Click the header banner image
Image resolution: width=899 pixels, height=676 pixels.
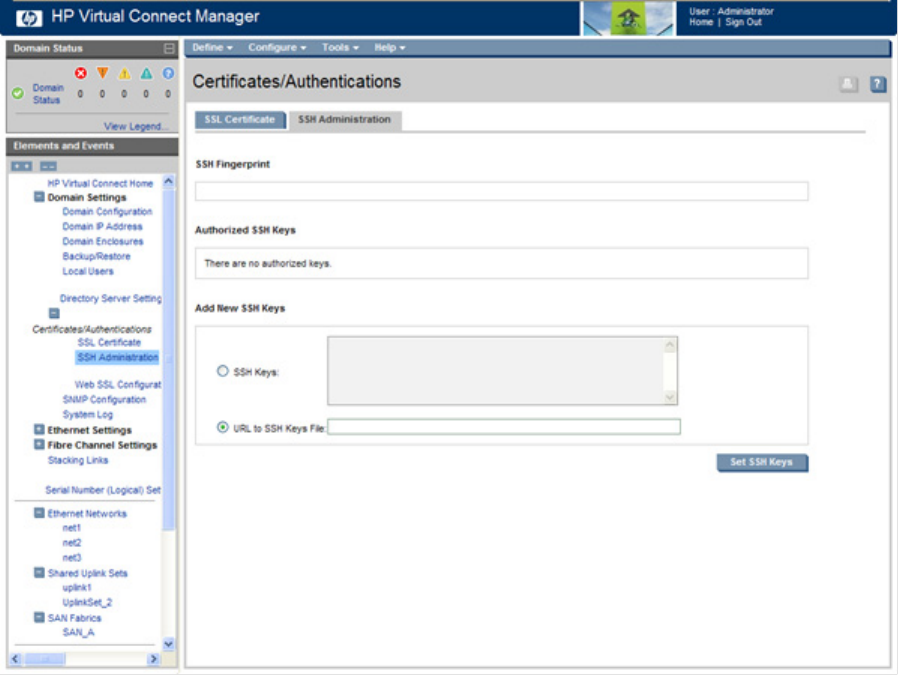pos(628,19)
